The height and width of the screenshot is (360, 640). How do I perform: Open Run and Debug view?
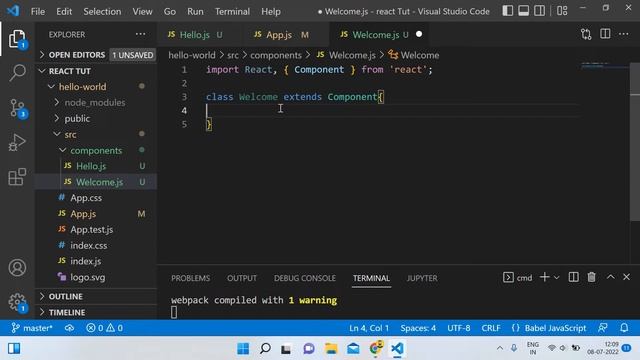pyautogui.click(x=17, y=142)
